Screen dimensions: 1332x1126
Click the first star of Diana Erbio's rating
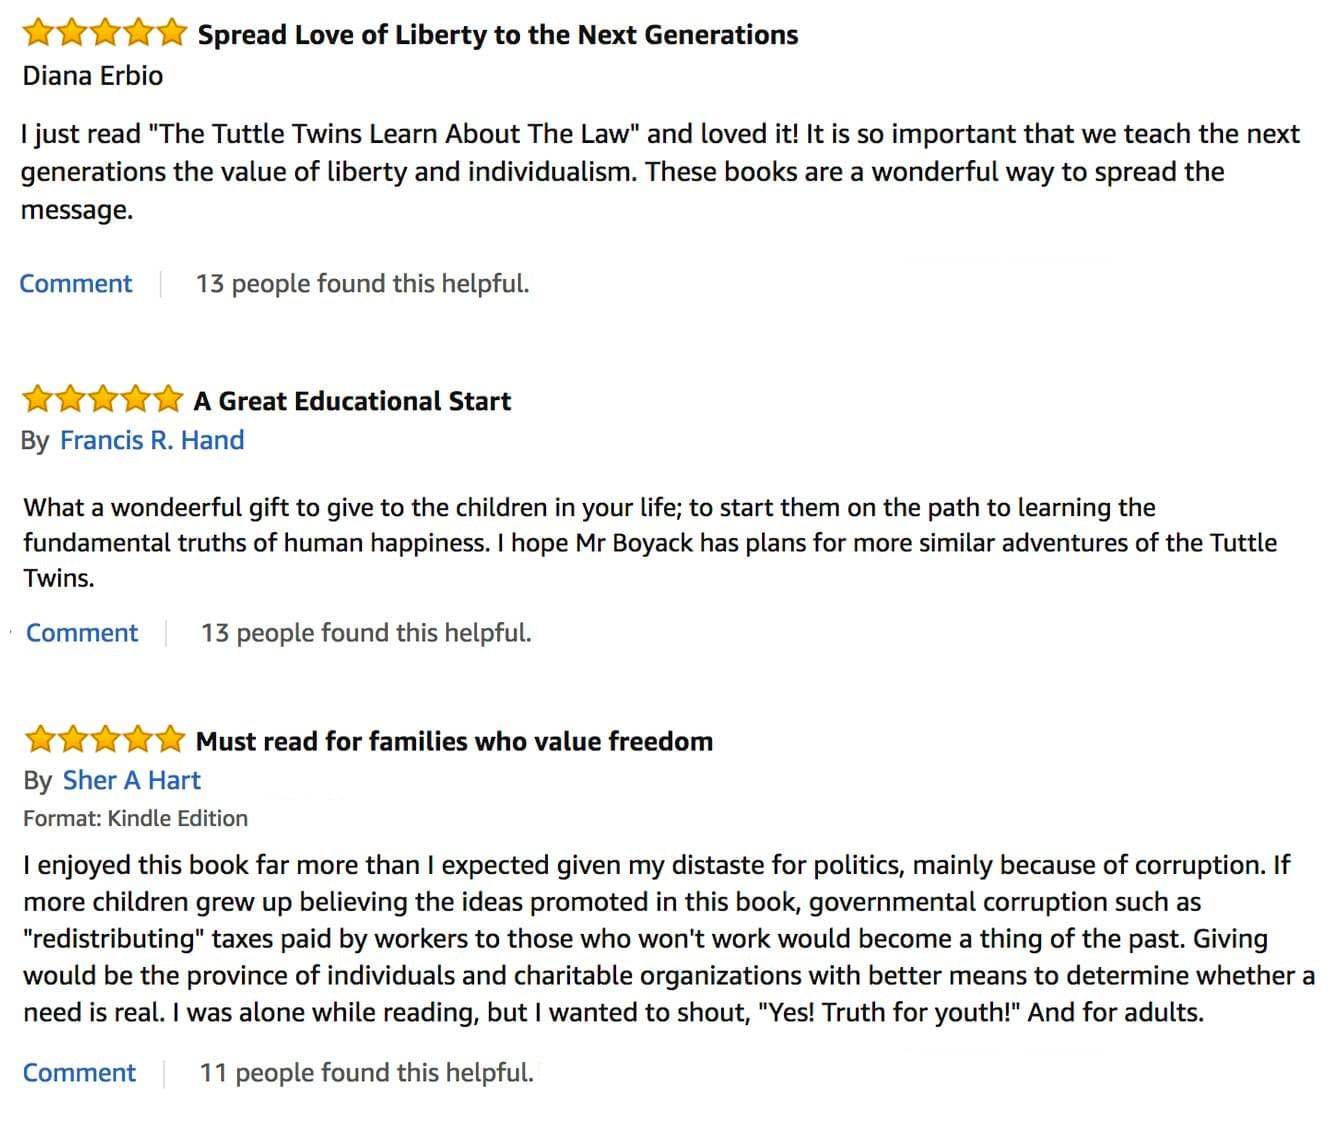coord(38,34)
